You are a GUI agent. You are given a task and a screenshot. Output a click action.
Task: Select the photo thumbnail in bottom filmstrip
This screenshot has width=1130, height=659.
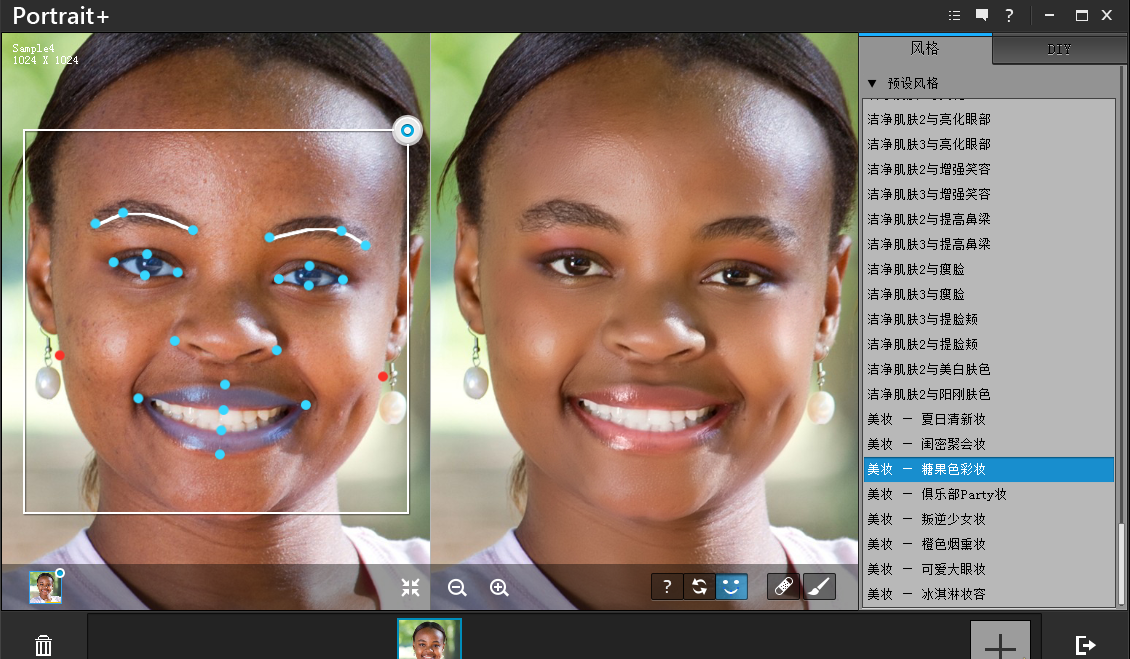coord(429,639)
